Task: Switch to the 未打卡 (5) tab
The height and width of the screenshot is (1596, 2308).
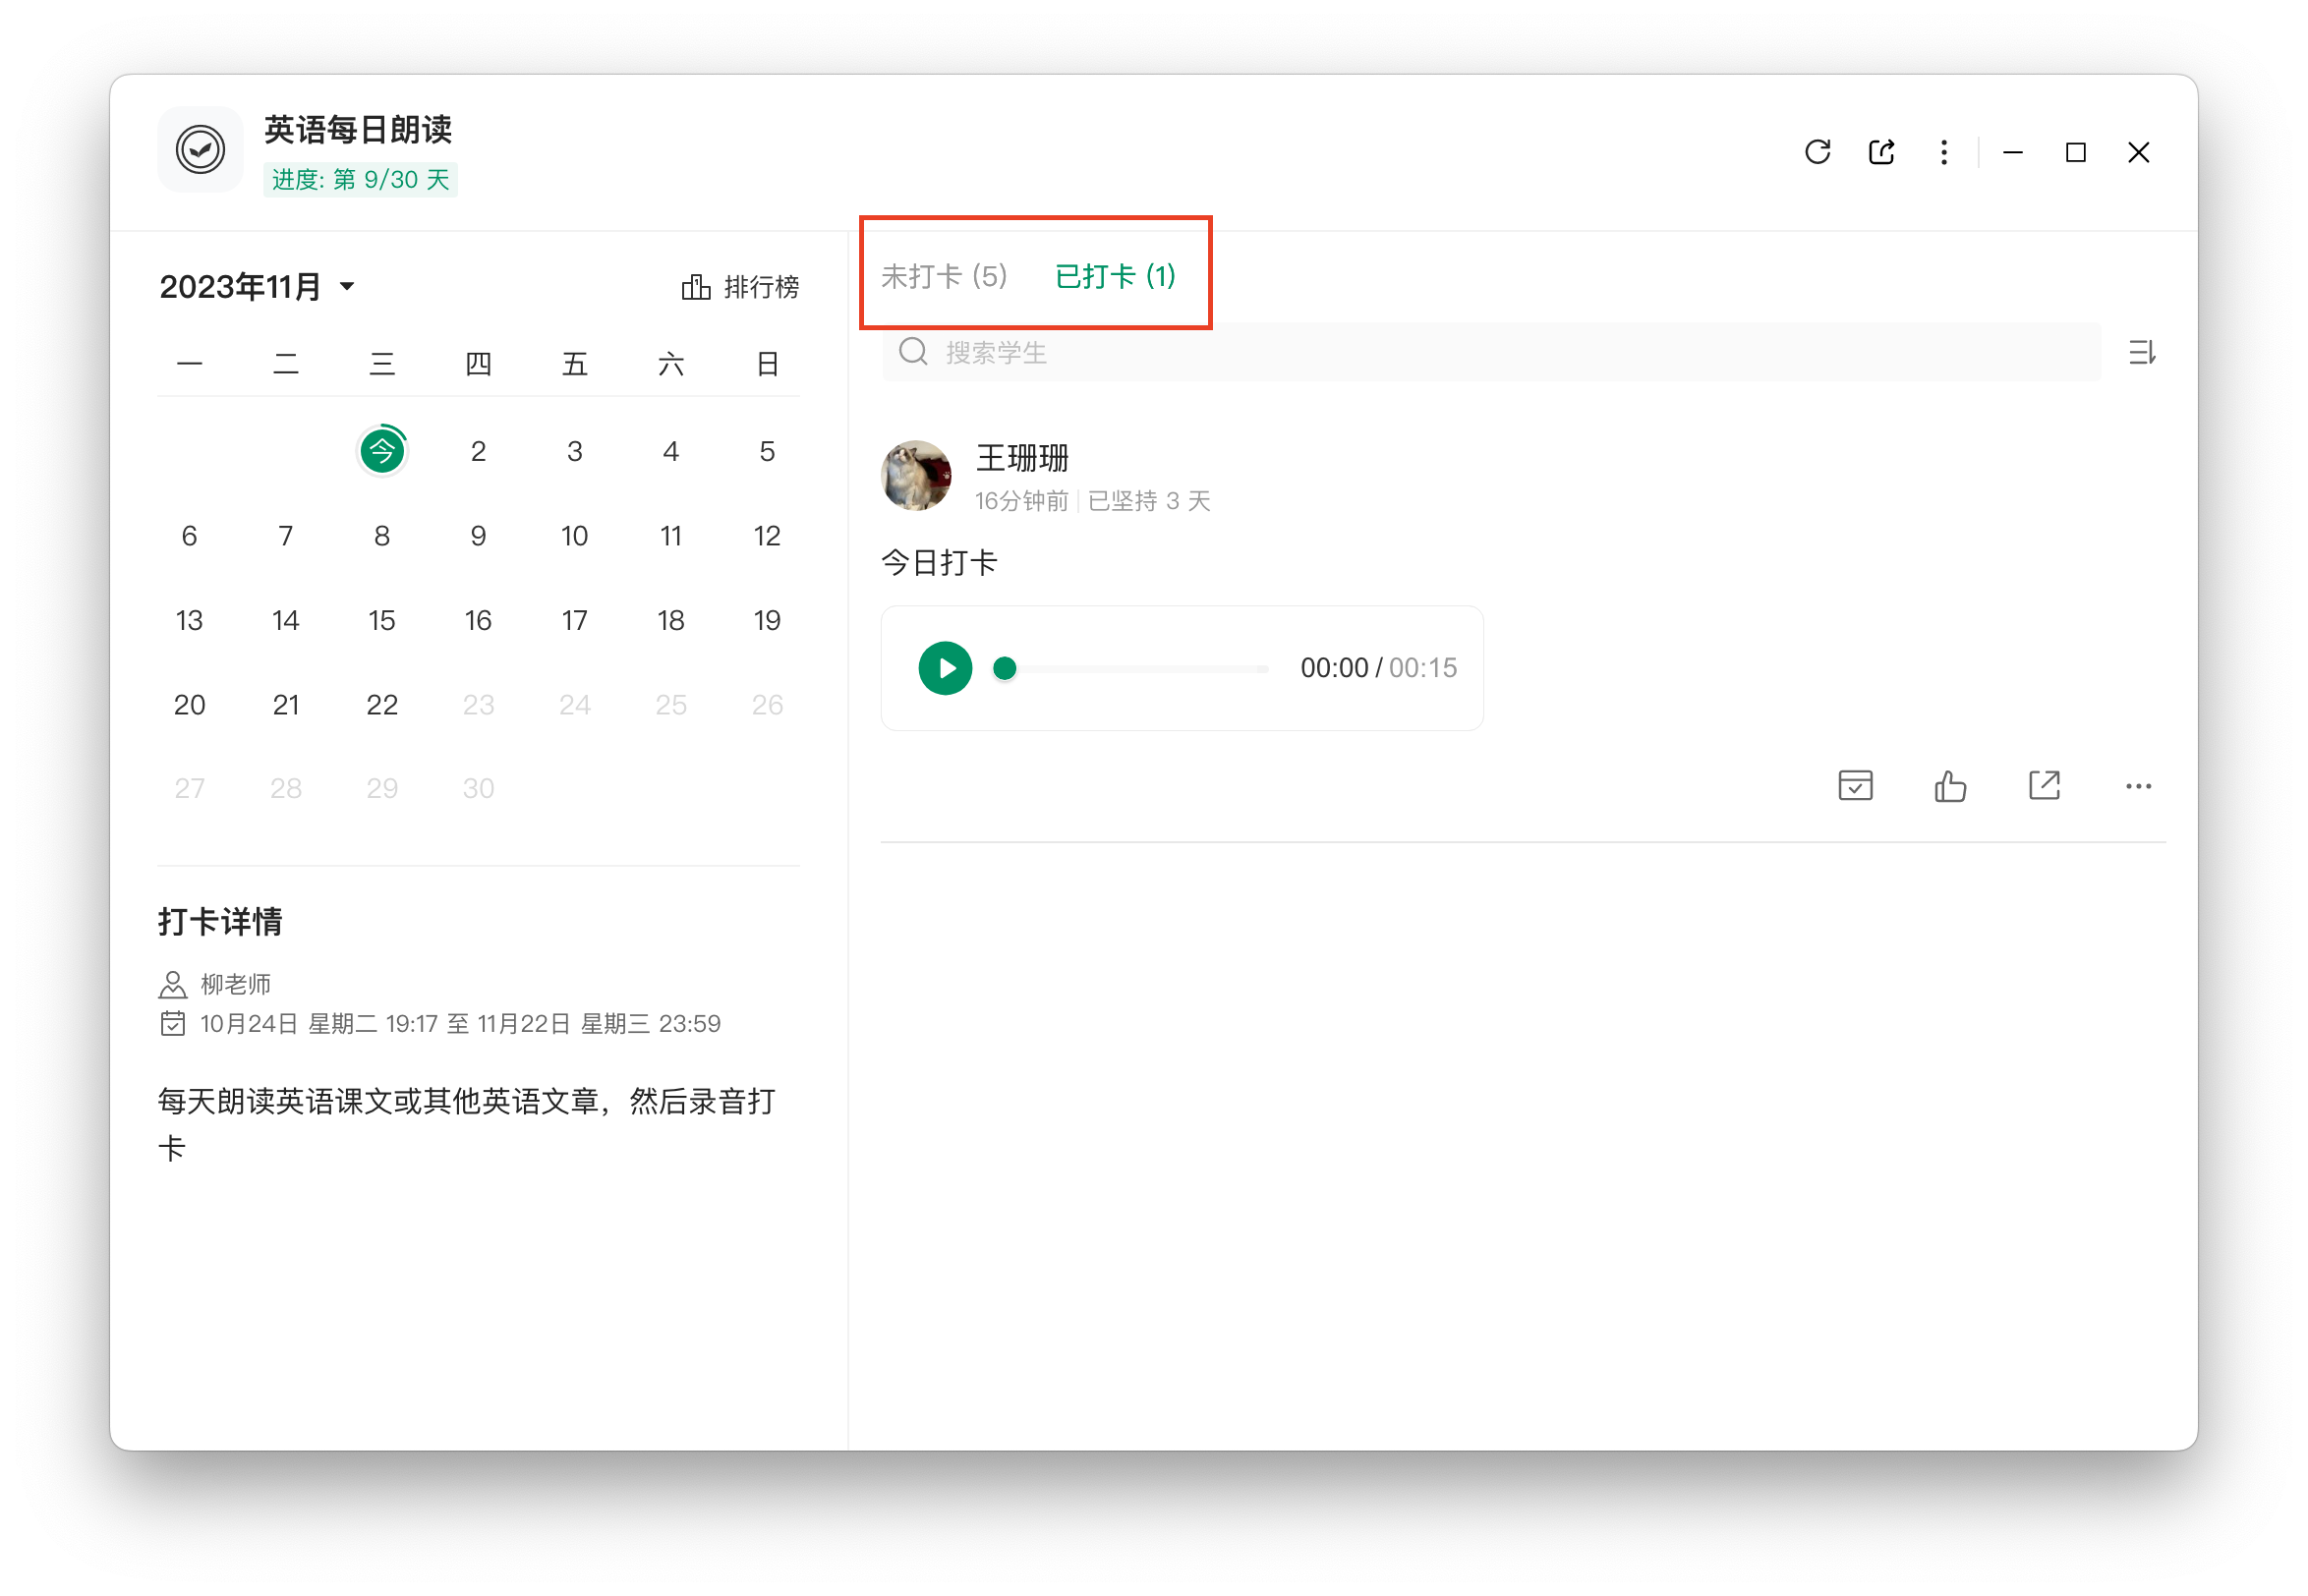Action: (943, 276)
